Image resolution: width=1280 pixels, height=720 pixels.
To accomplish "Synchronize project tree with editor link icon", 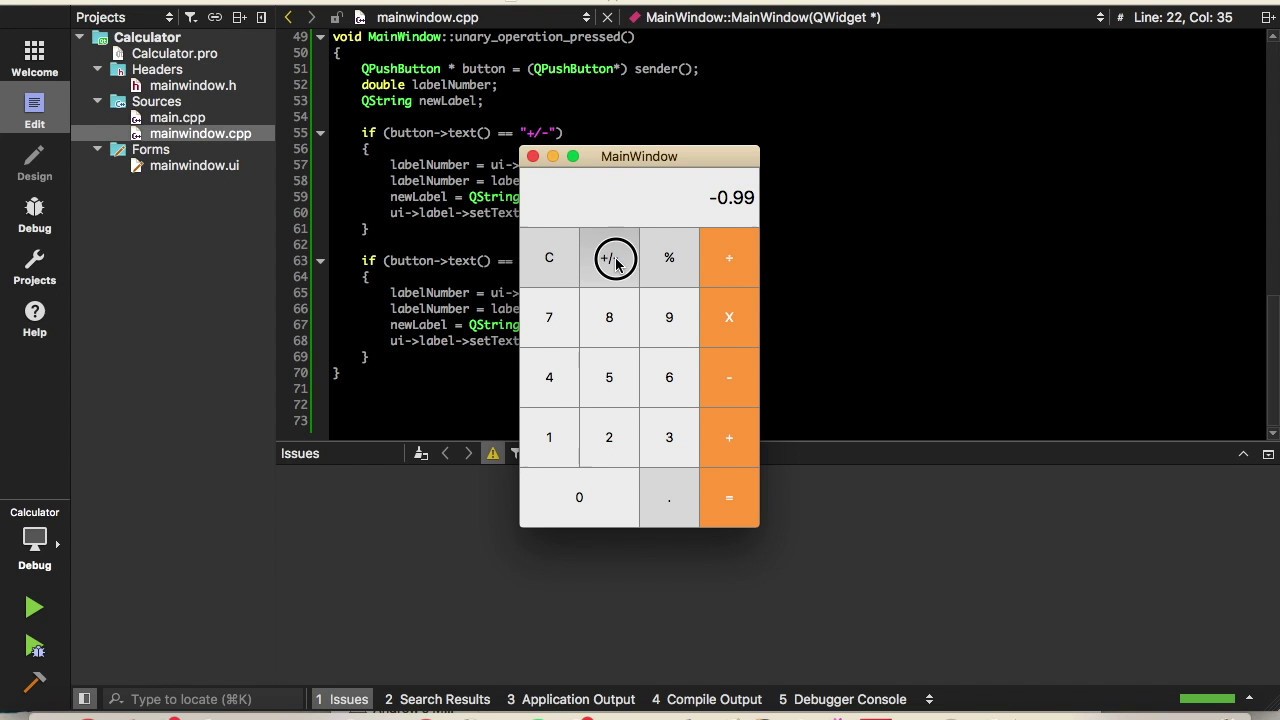I will (214, 17).
